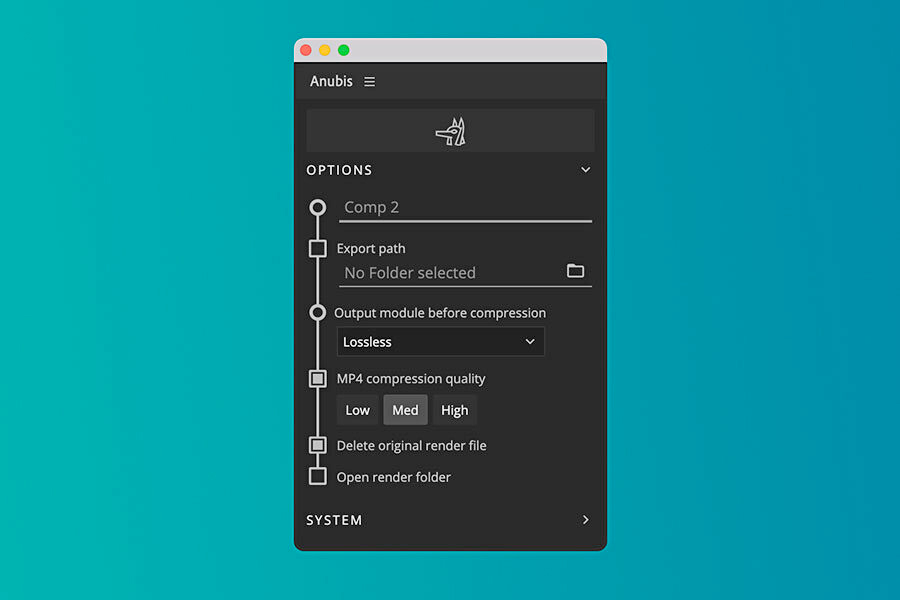Collapse the OPTIONS section chevron

[585, 170]
